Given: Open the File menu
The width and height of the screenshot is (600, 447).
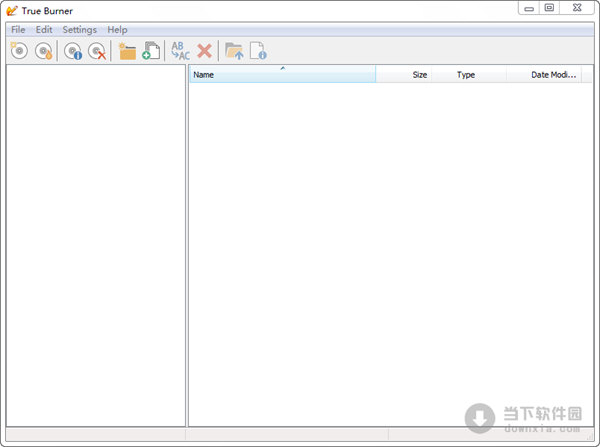Looking at the screenshot, I should (x=18, y=30).
